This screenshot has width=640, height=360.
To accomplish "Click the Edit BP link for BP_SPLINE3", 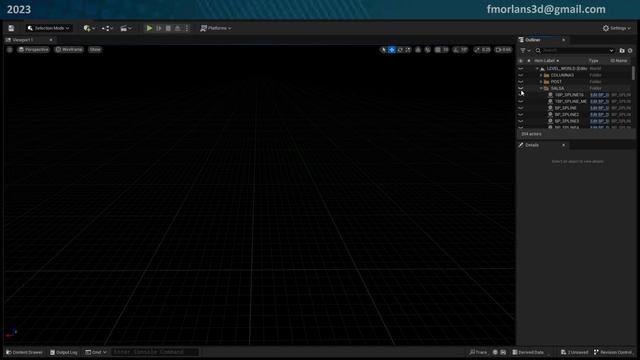I will [599, 121].
